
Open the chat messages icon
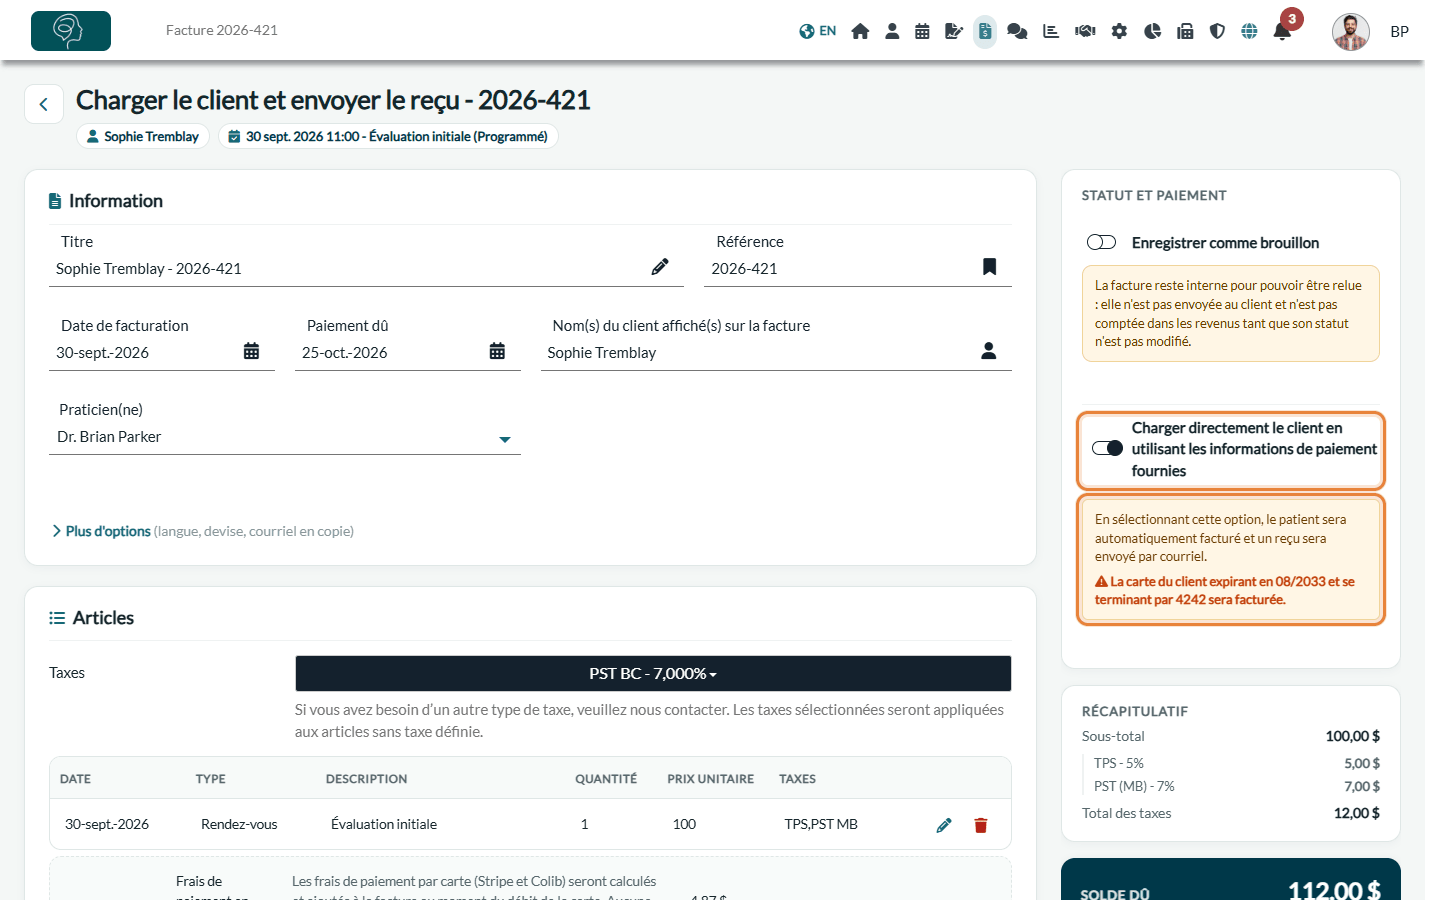1017,31
